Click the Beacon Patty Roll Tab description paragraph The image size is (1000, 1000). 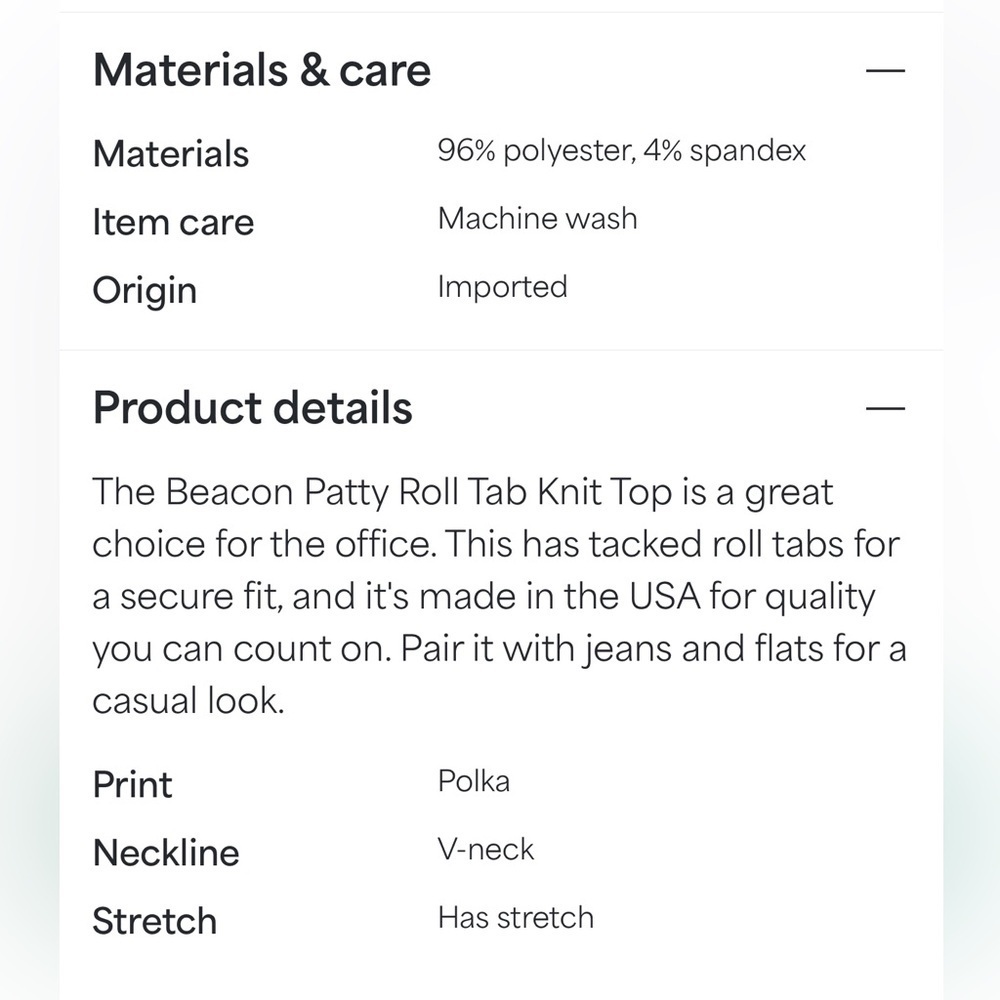[x=499, y=596]
